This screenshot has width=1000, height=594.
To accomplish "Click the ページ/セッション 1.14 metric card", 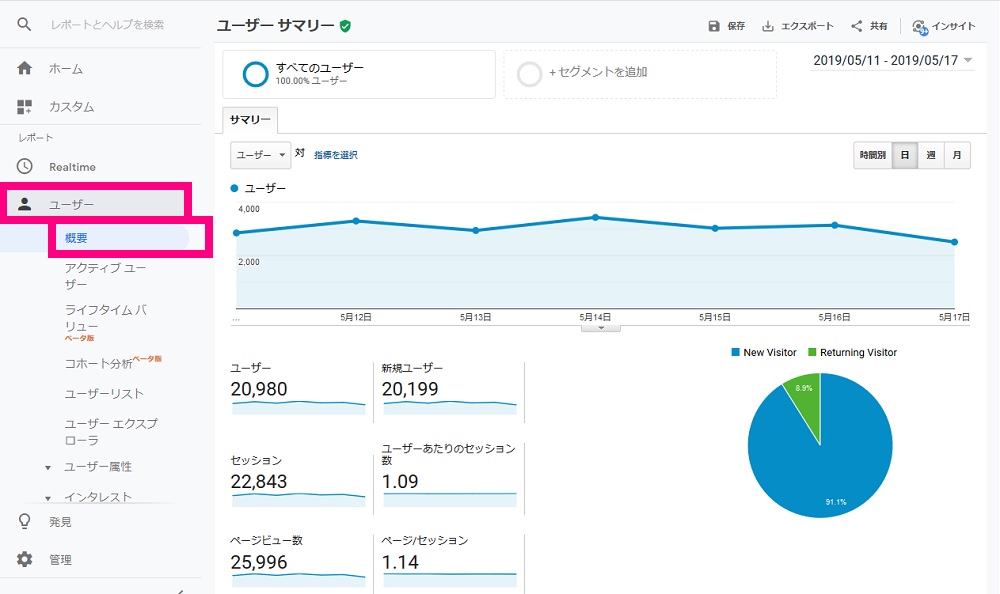I will 449,561.
